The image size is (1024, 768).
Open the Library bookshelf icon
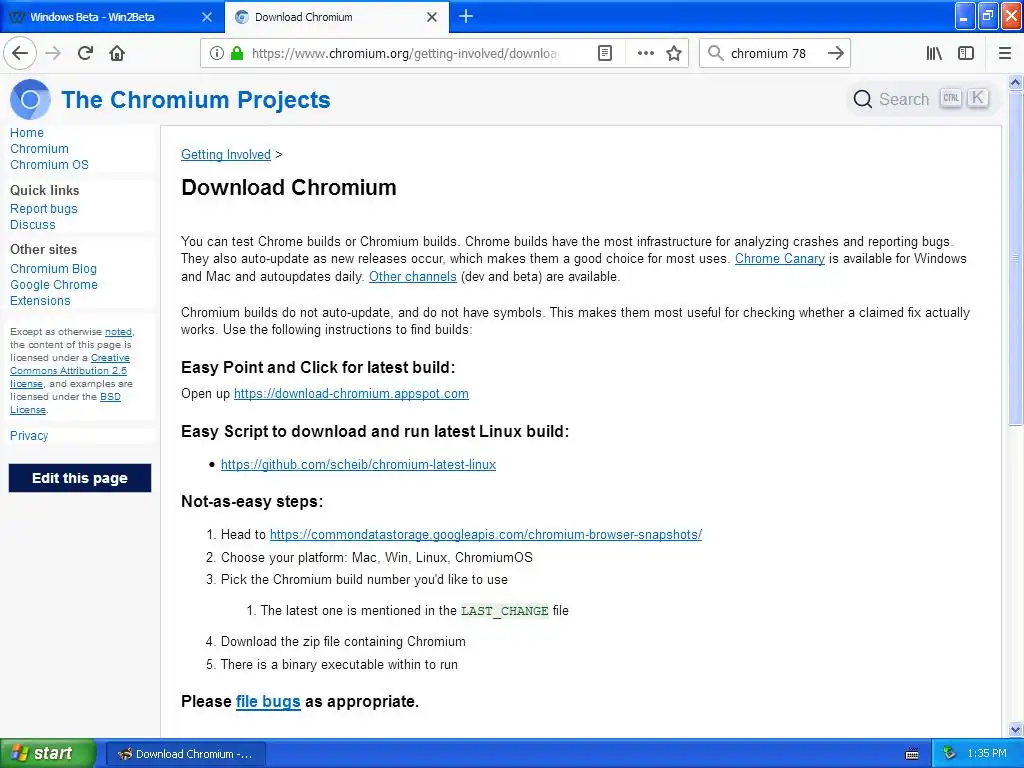(x=934, y=53)
